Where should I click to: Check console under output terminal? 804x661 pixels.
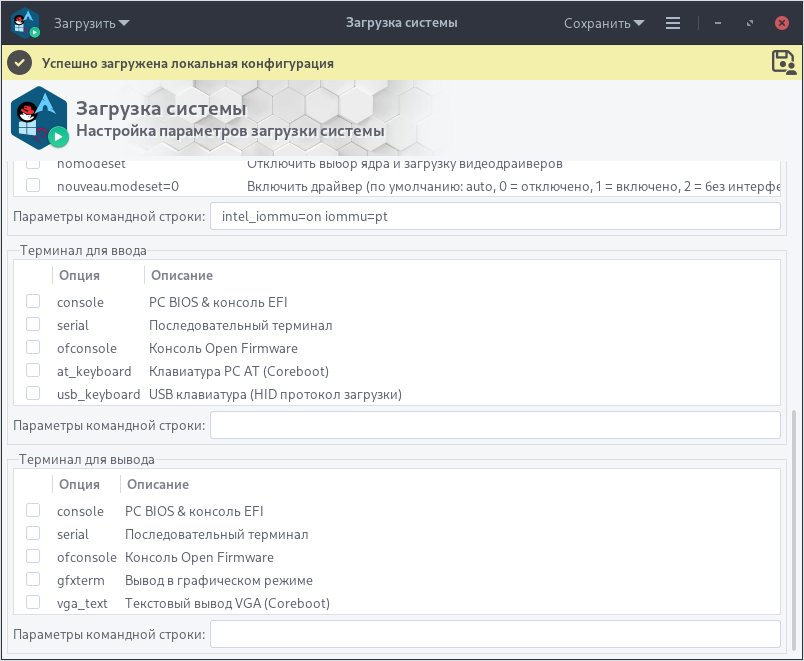(32, 511)
